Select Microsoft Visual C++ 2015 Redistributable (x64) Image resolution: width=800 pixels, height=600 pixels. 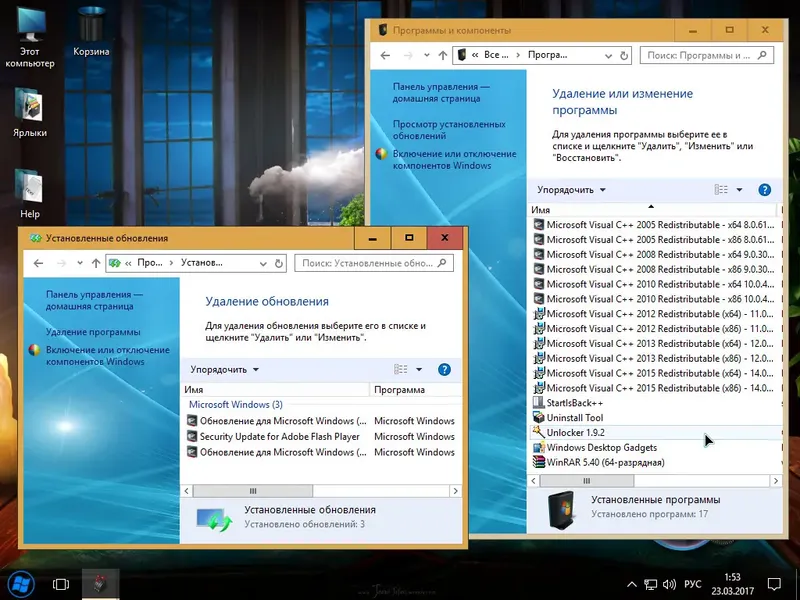click(656, 373)
